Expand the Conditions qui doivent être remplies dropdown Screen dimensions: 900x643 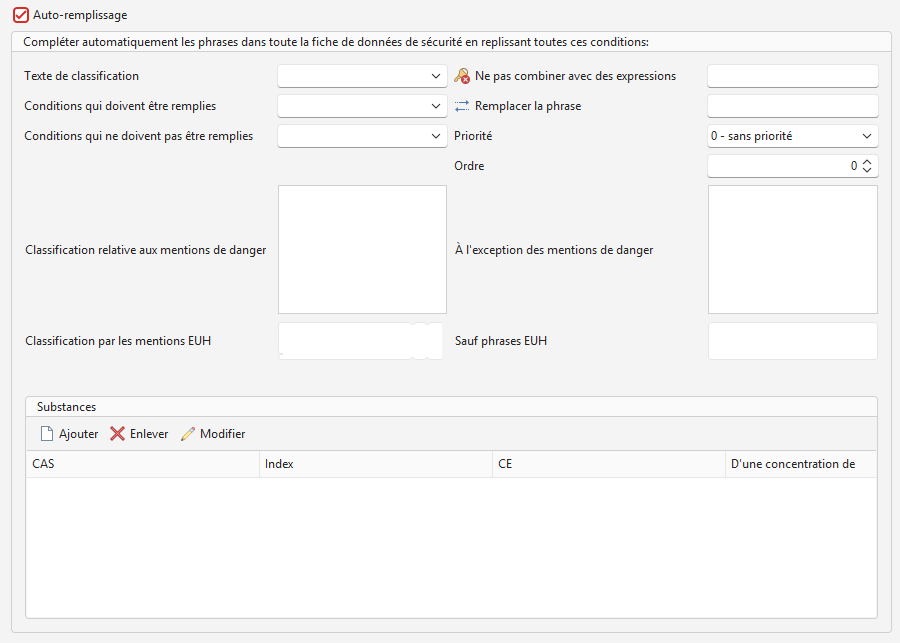(x=362, y=106)
